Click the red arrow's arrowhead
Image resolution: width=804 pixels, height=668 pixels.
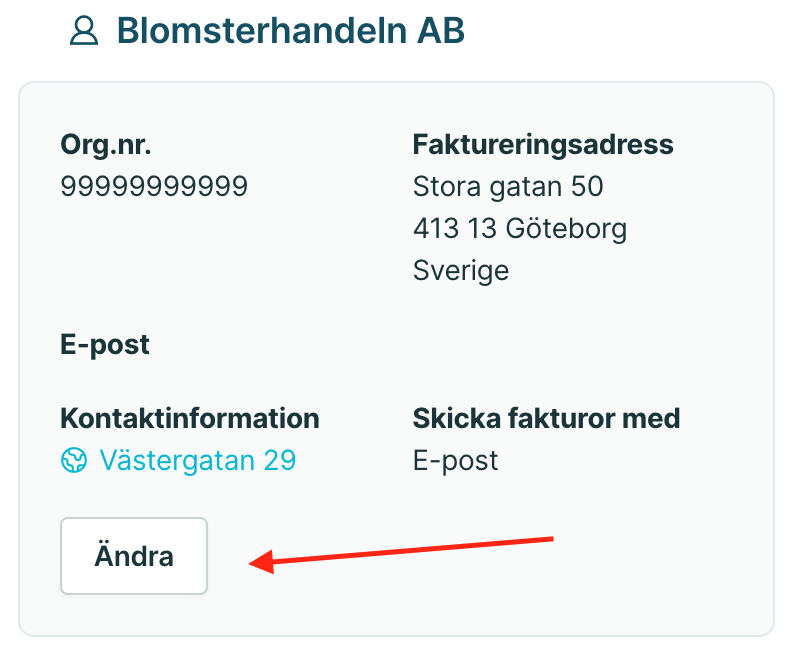pyautogui.click(x=262, y=562)
